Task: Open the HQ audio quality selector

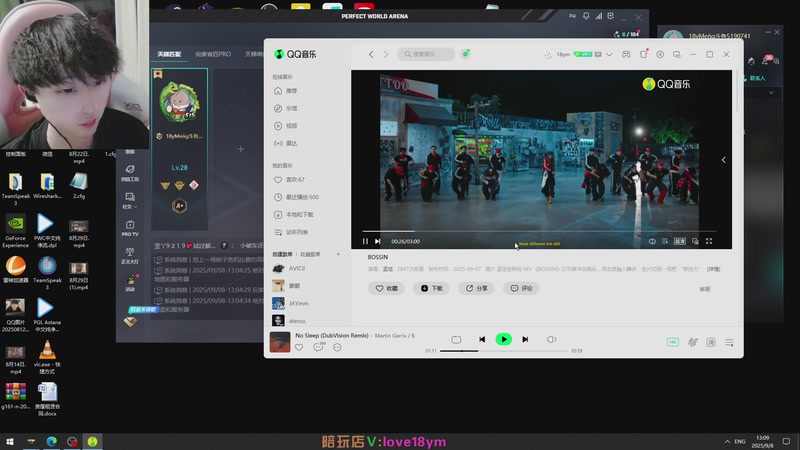Action: coord(672,342)
